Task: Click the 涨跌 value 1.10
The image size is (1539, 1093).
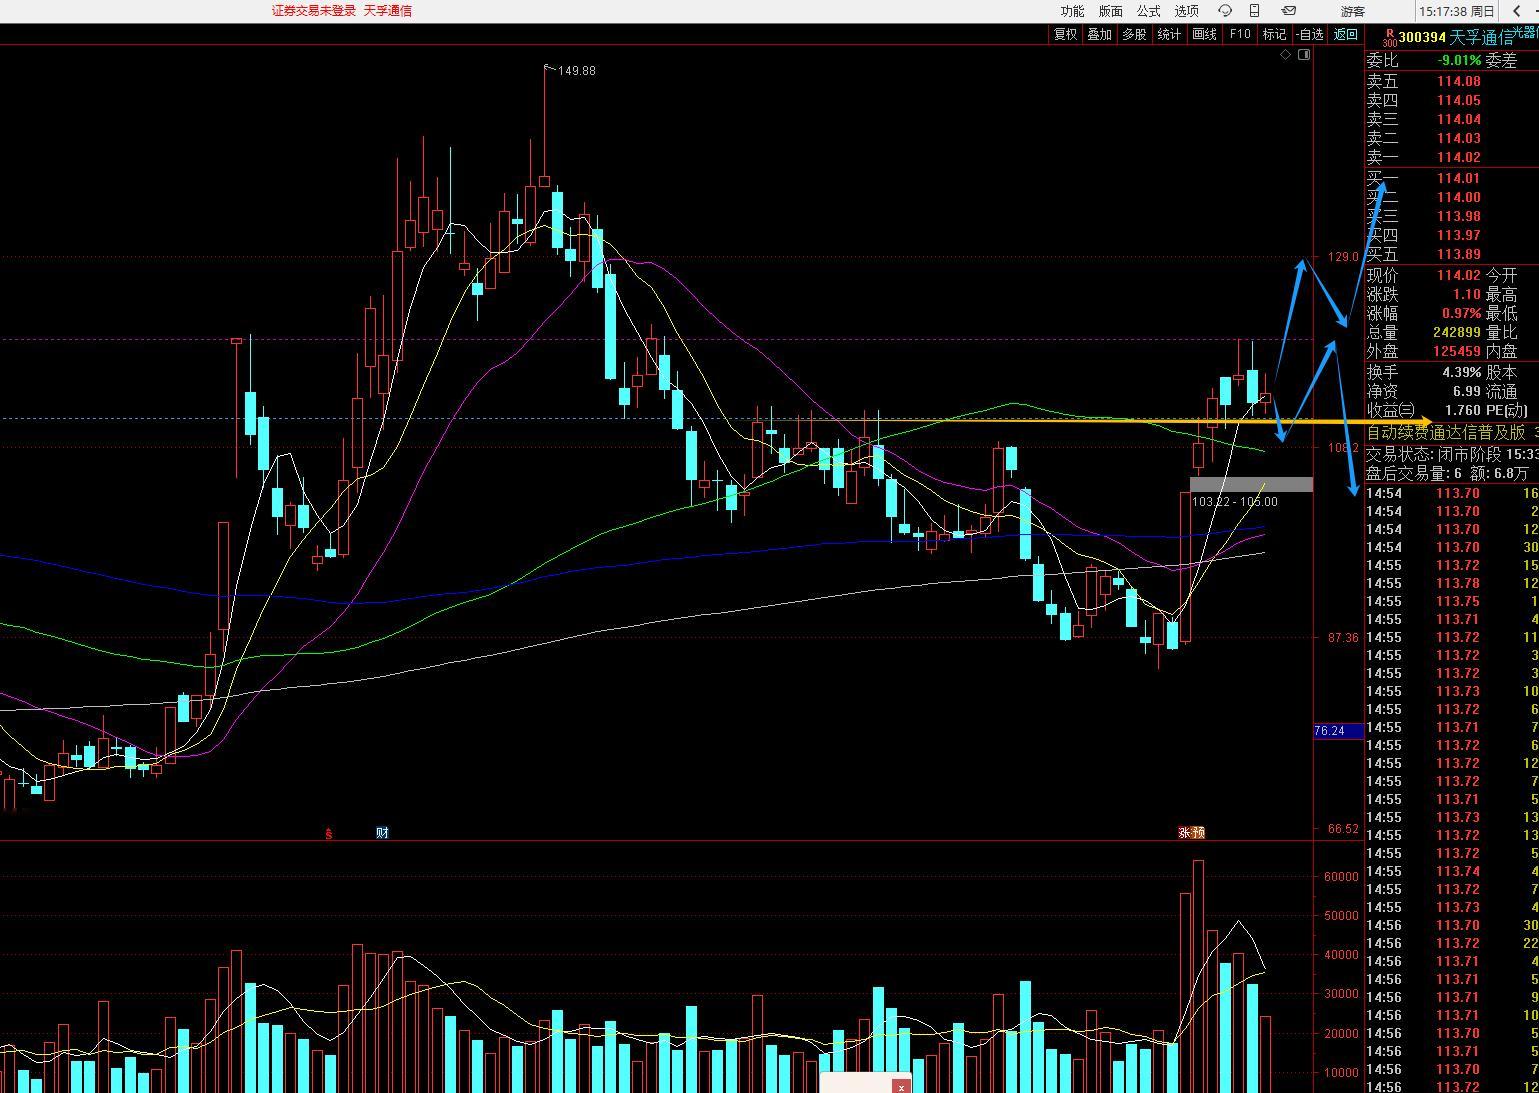Action: click(x=1466, y=294)
